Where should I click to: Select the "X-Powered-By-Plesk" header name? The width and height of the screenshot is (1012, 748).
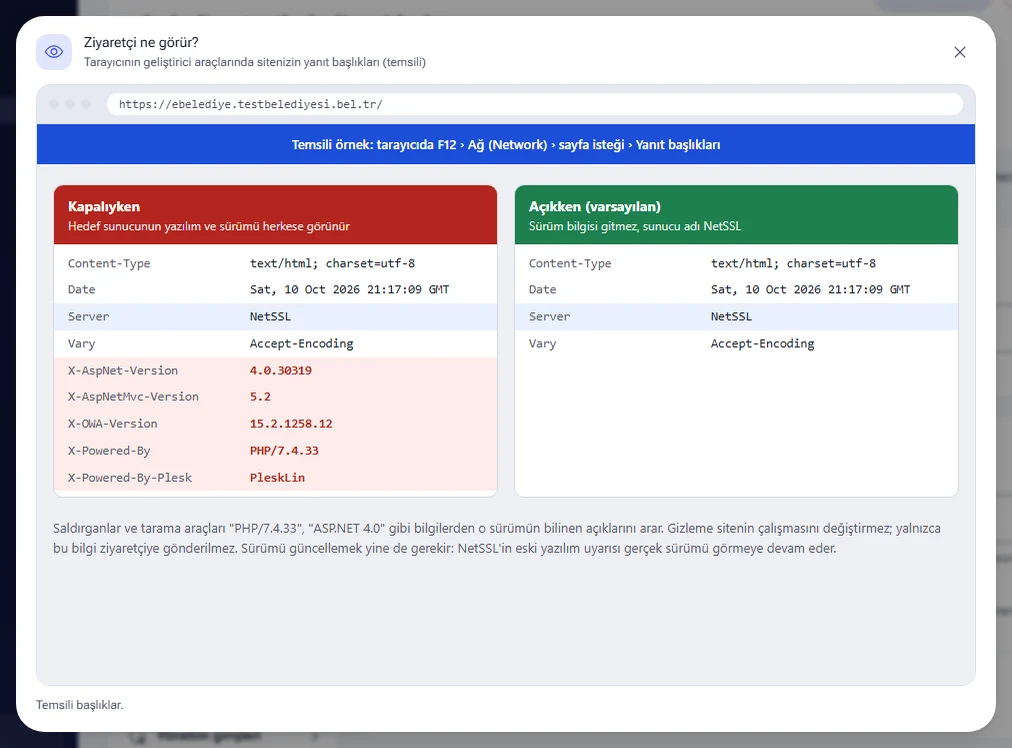[130, 478]
